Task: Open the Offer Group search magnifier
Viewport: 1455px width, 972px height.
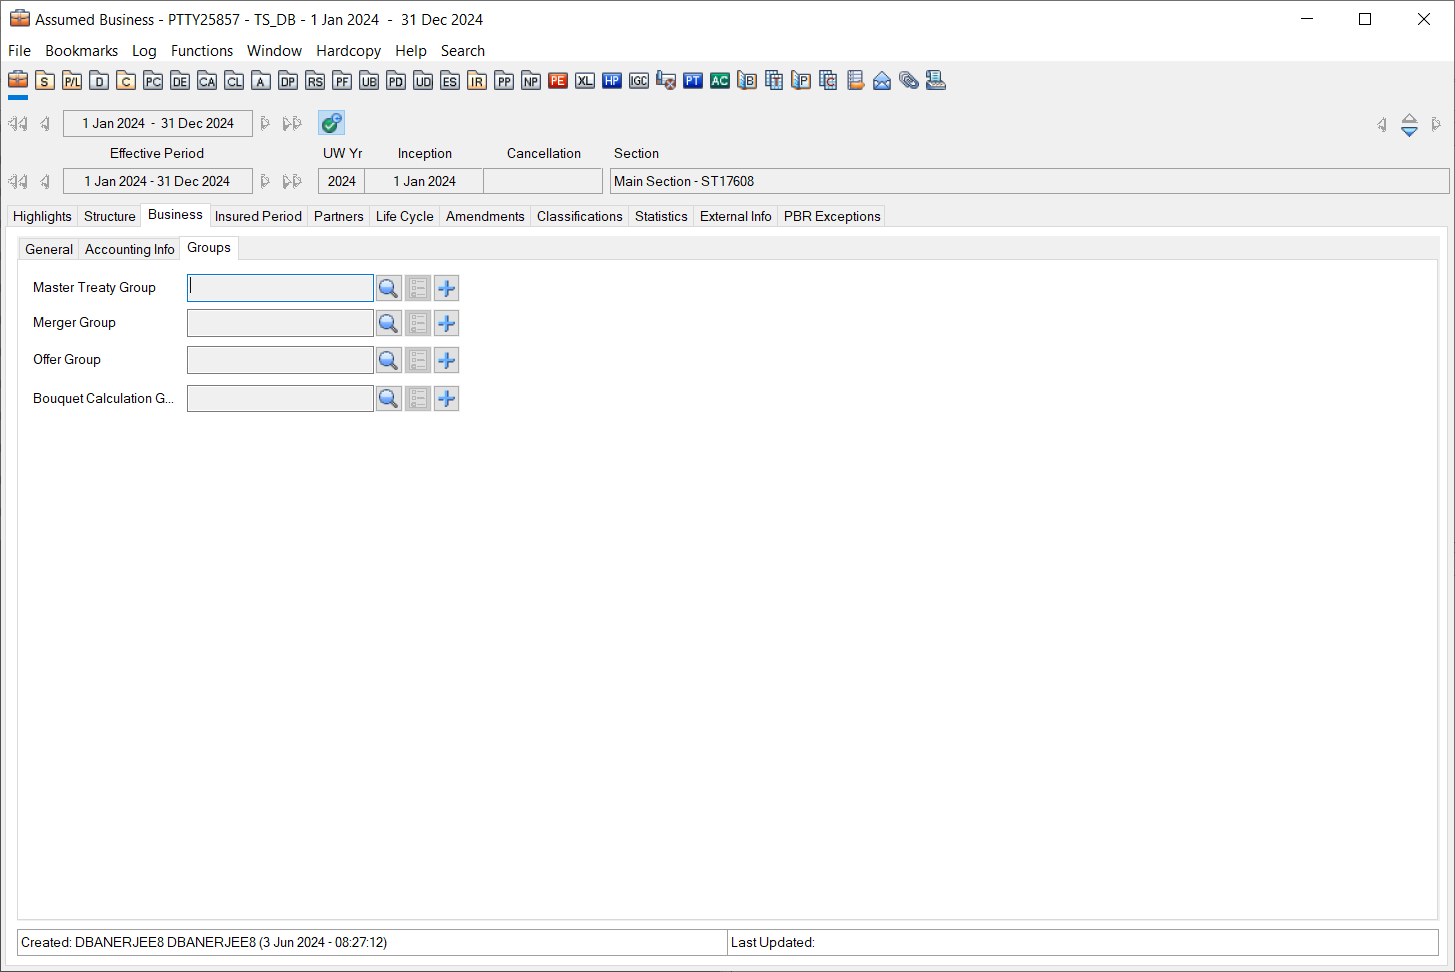Action: click(x=388, y=360)
